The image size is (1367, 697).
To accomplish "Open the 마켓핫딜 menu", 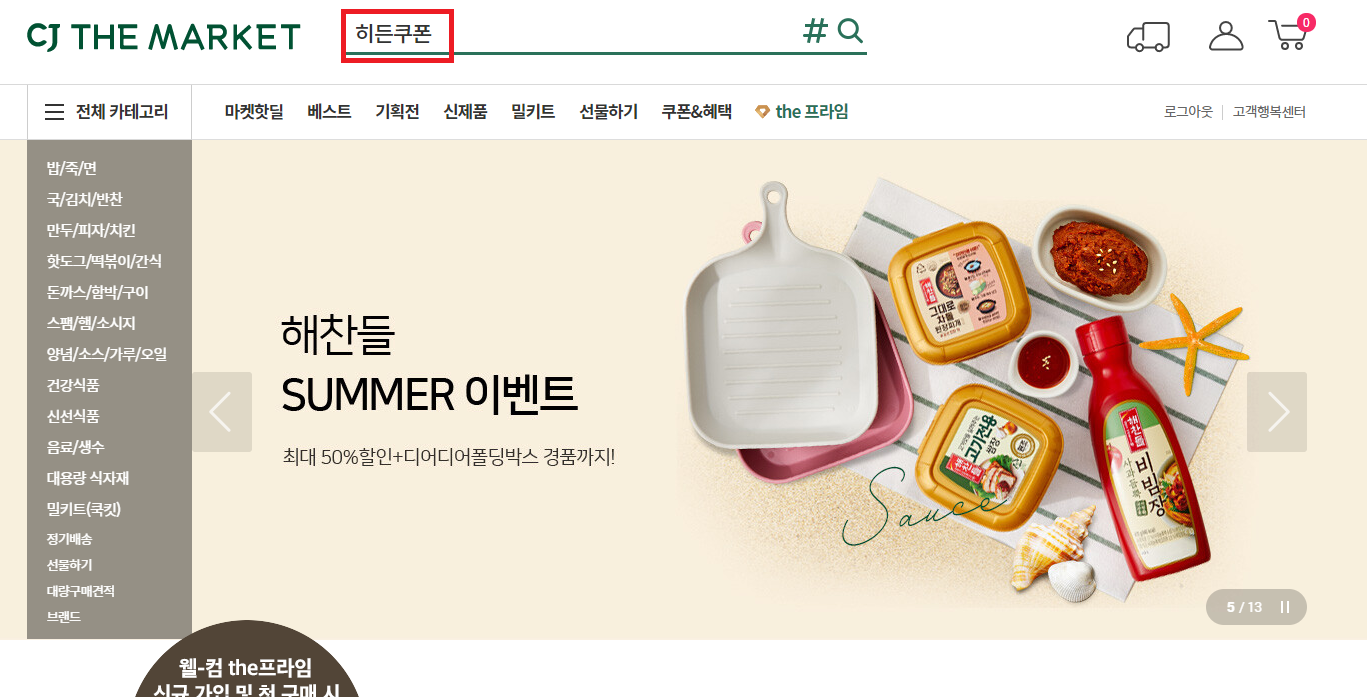I will click(x=254, y=112).
